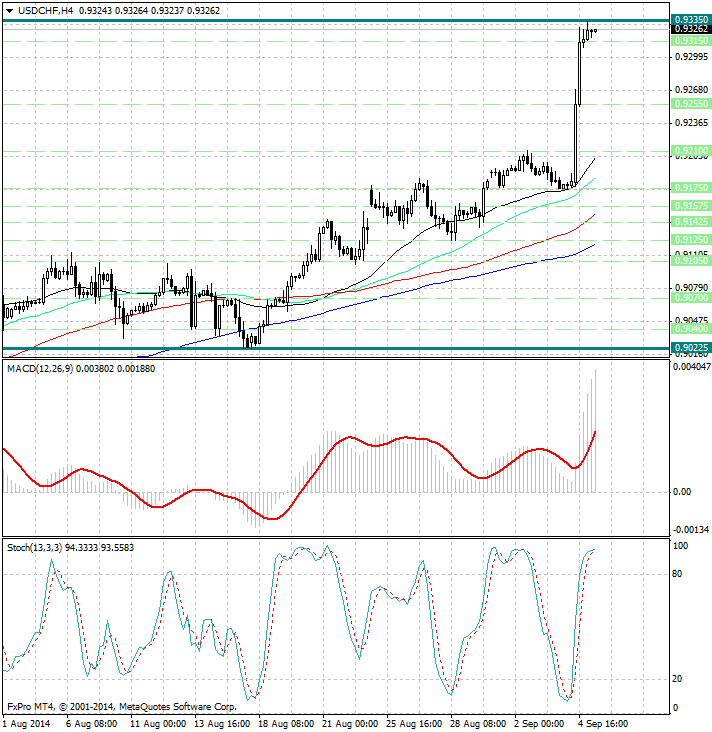Click the Stochastic 20 level label
712x732 pixels.
pos(677,679)
